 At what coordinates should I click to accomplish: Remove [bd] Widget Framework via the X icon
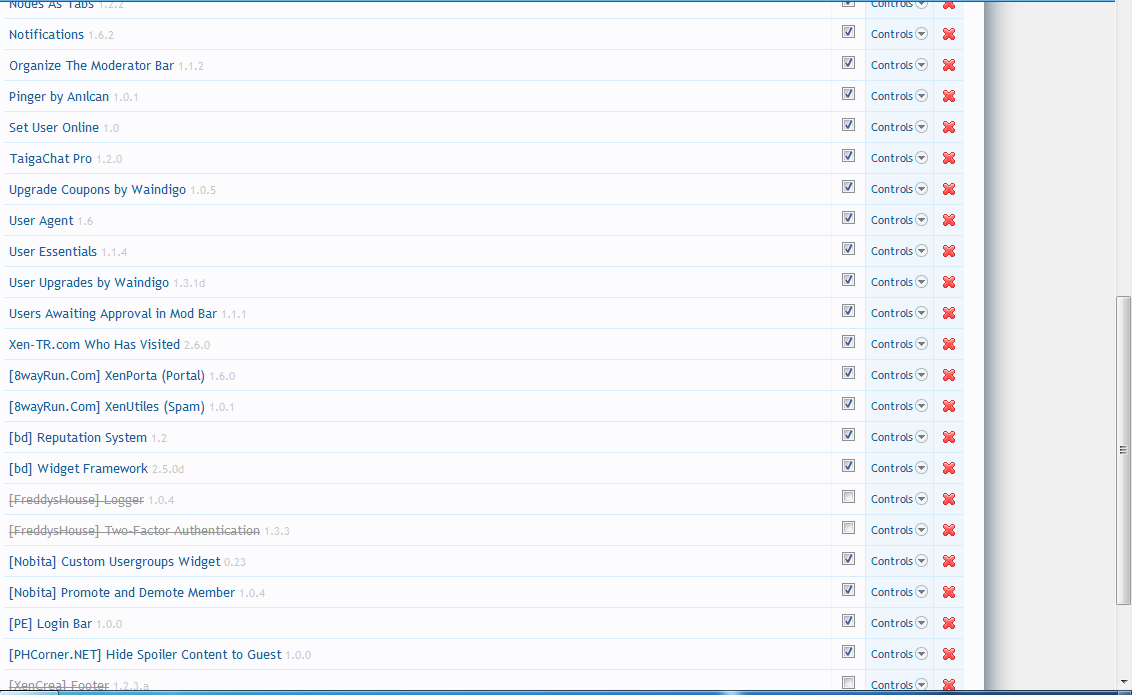tap(948, 467)
